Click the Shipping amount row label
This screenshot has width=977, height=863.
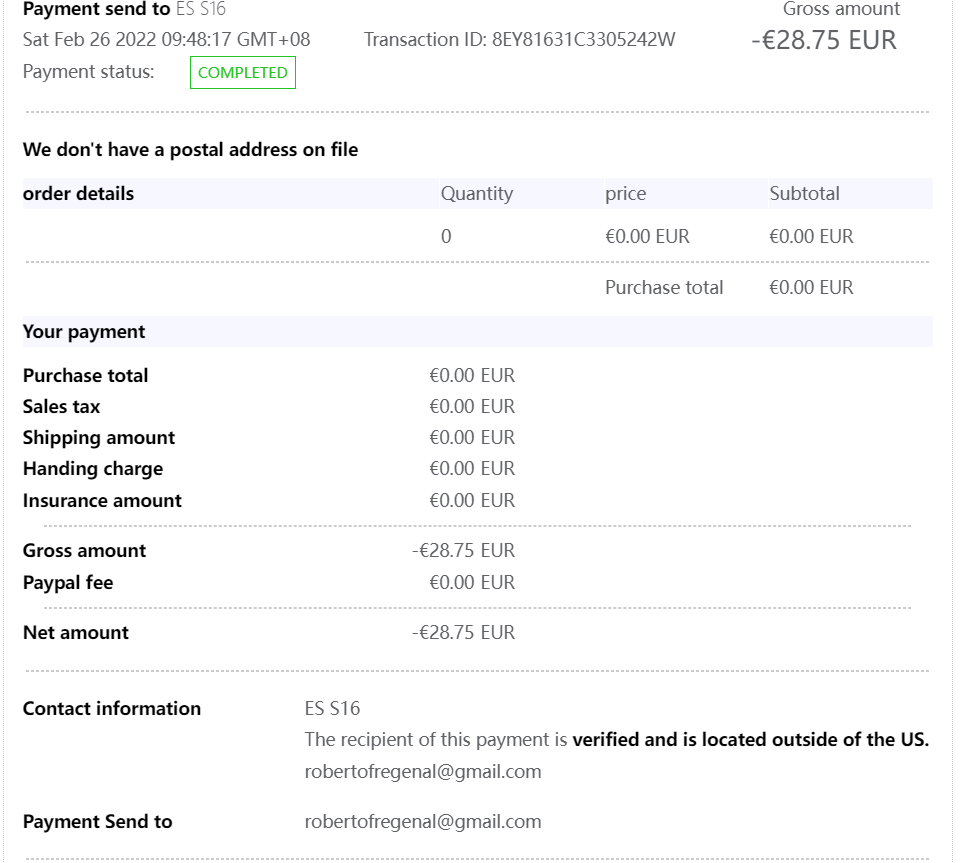tap(98, 437)
